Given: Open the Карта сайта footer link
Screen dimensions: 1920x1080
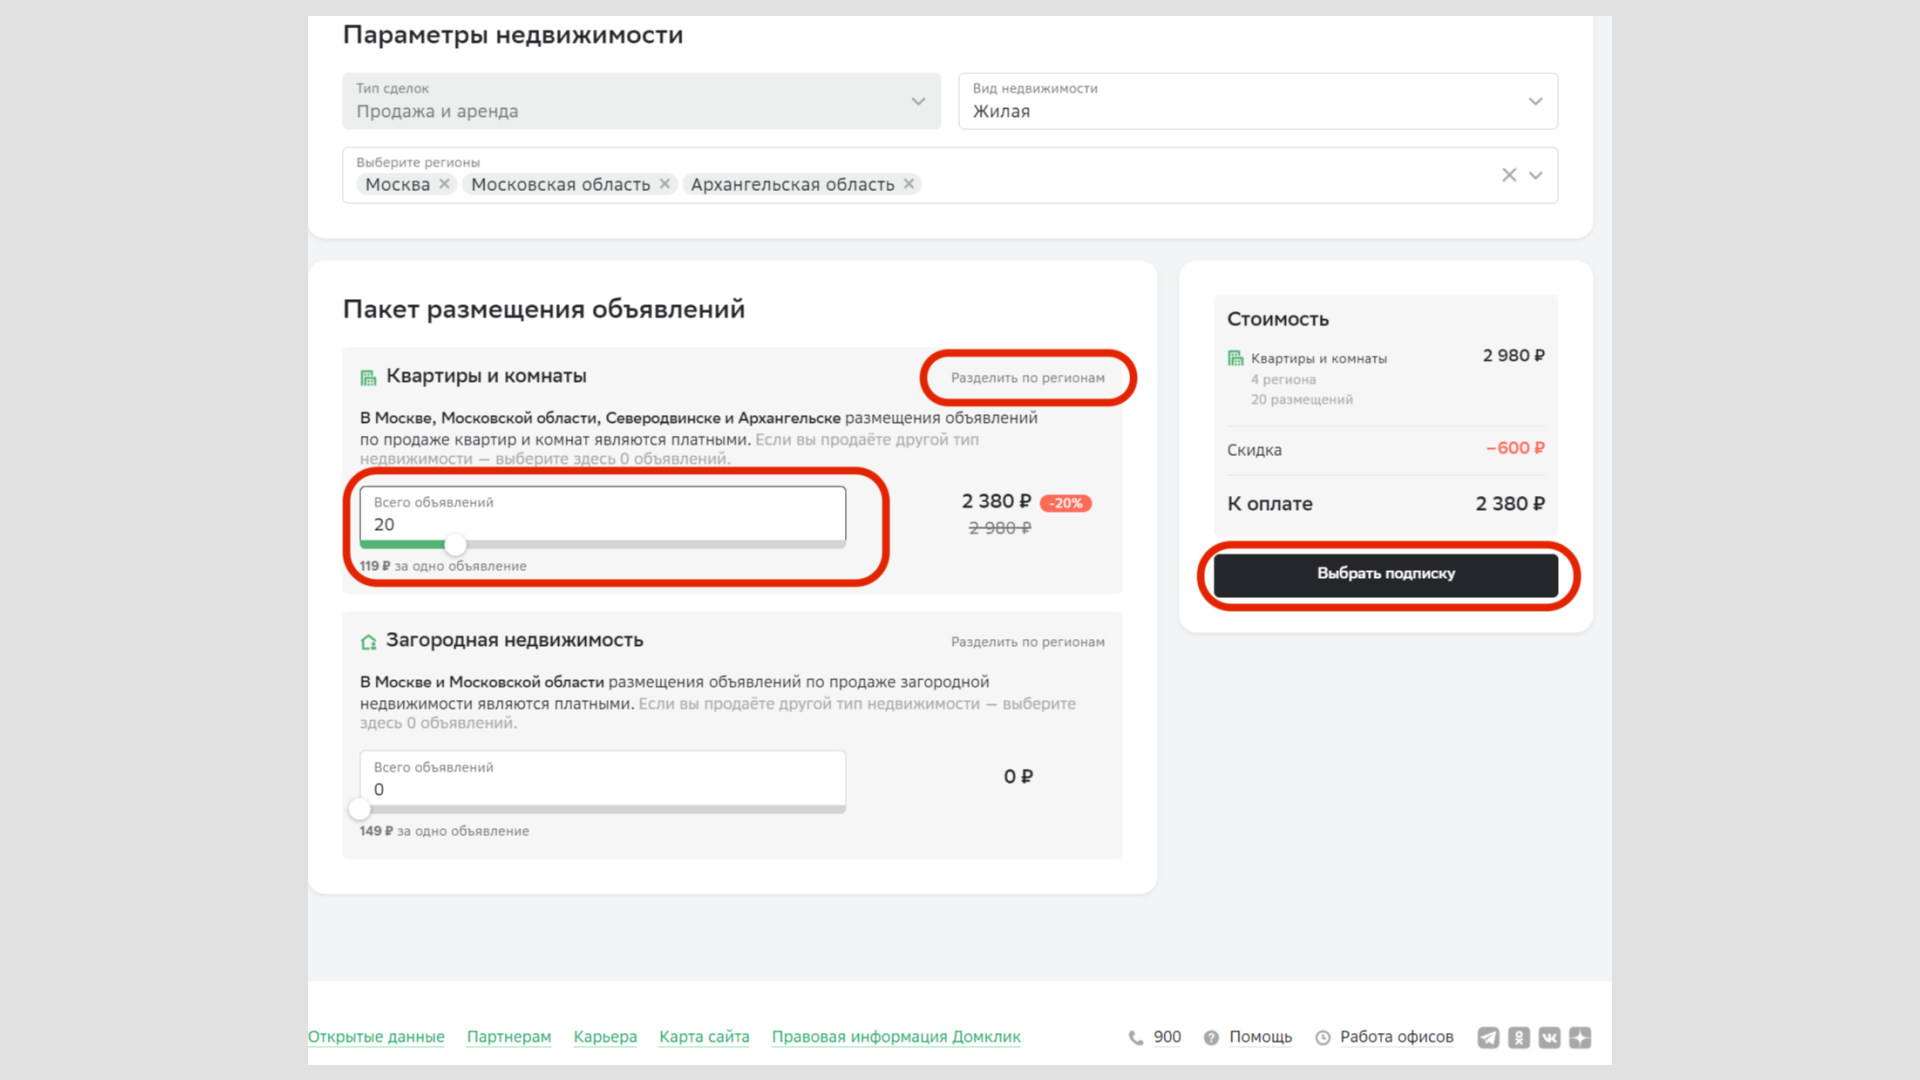Looking at the screenshot, I should click(704, 1037).
